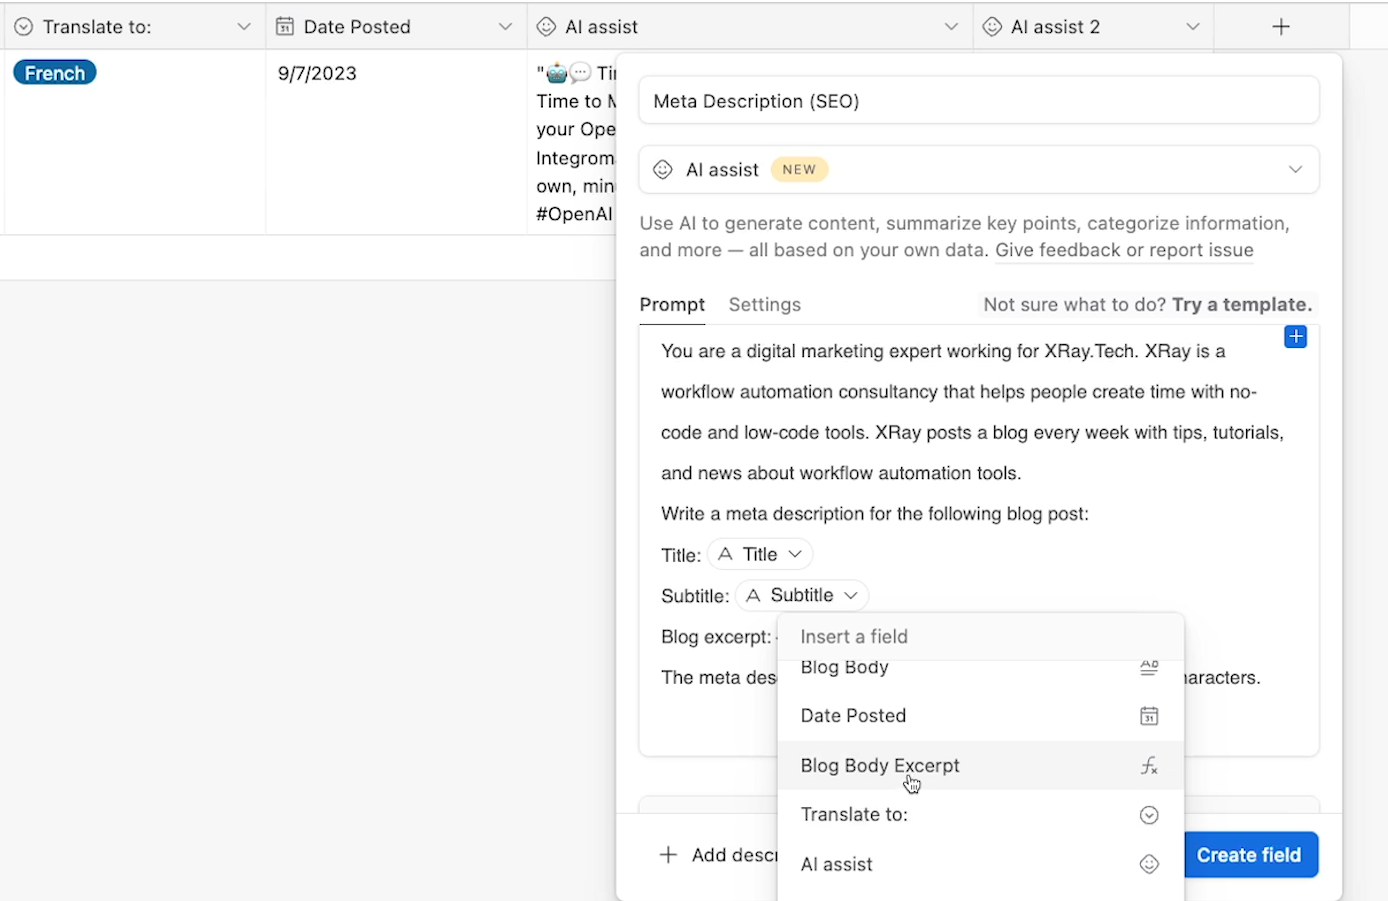Click the AI assist field-type smiley icon

tap(663, 170)
